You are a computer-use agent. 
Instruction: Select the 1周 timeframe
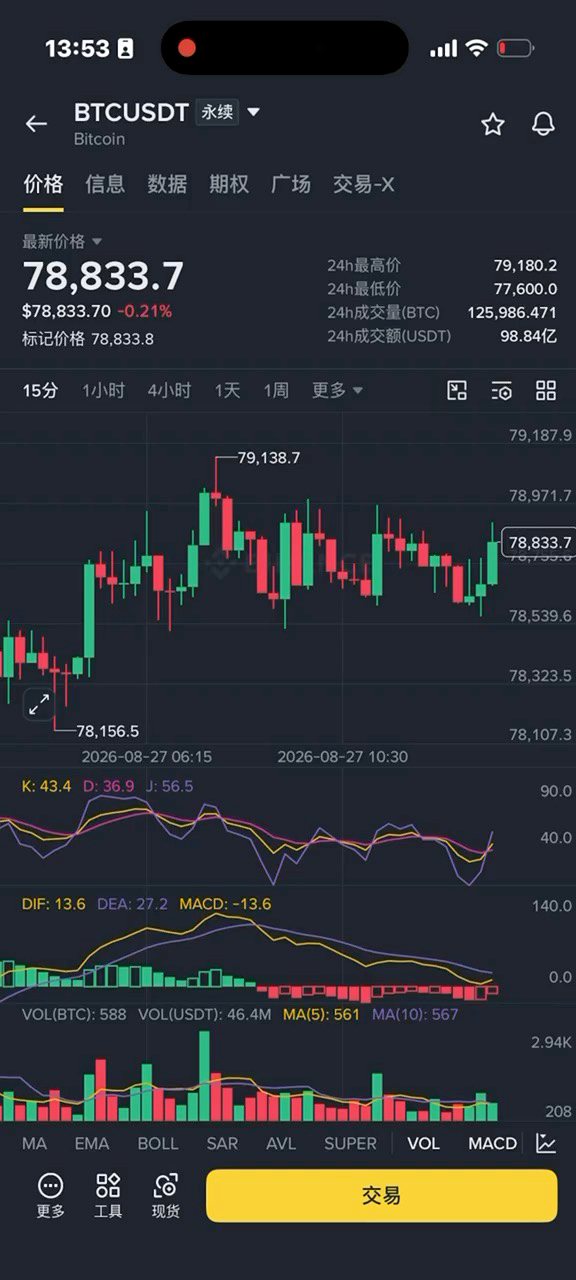tap(276, 390)
